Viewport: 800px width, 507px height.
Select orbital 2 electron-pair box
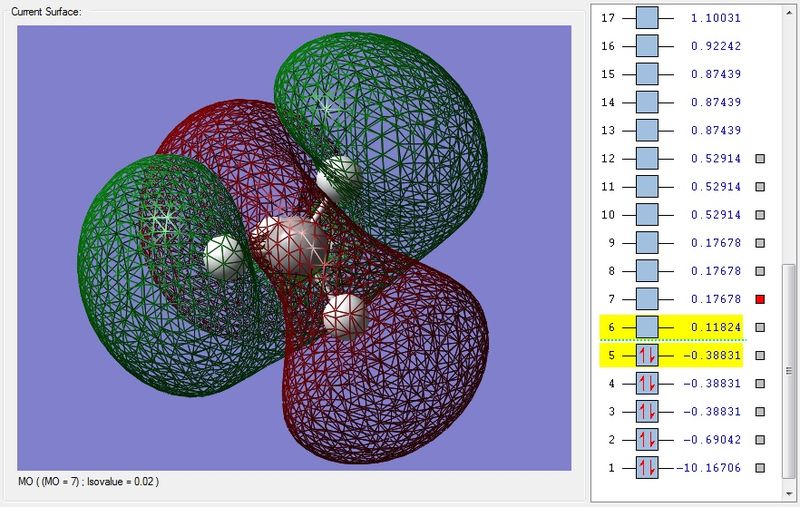[x=647, y=439]
